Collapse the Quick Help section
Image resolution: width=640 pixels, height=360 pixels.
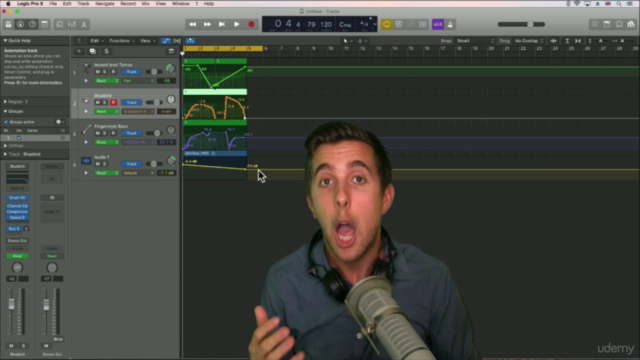coord(5,41)
